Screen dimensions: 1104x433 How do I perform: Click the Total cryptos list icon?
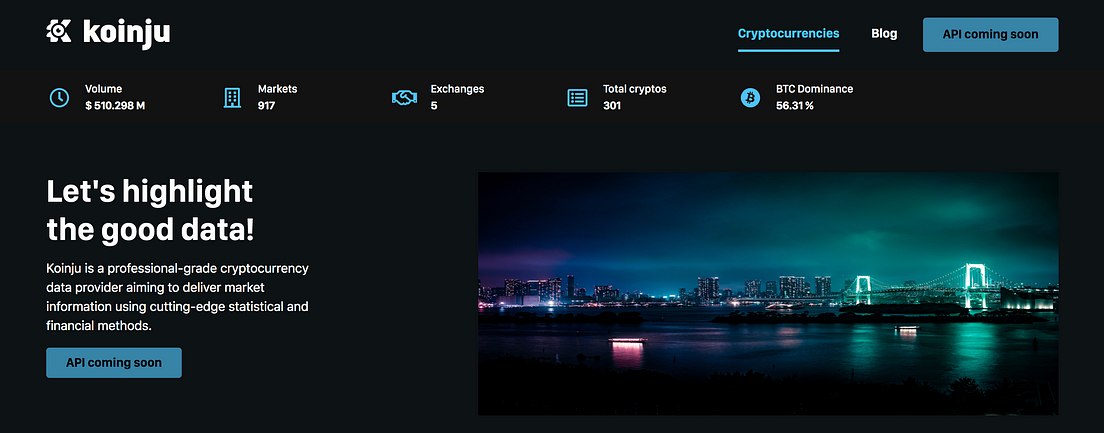point(577,98)
